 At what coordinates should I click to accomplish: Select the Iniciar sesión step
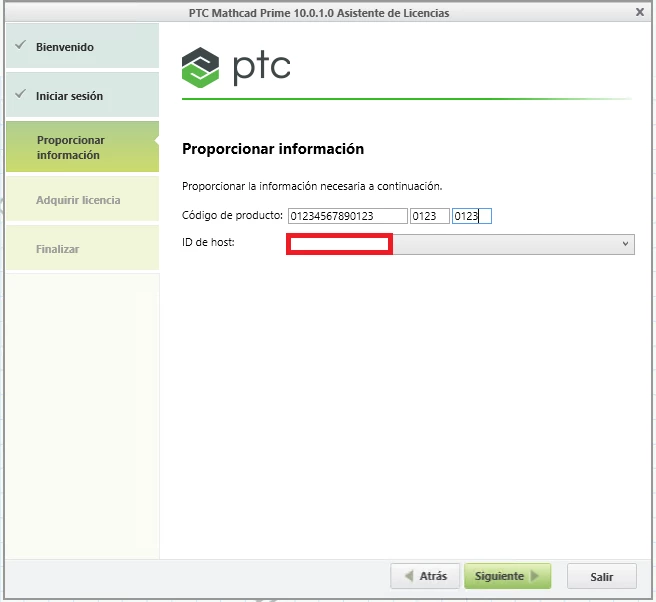pyautogui.click(x=82, y=95)
